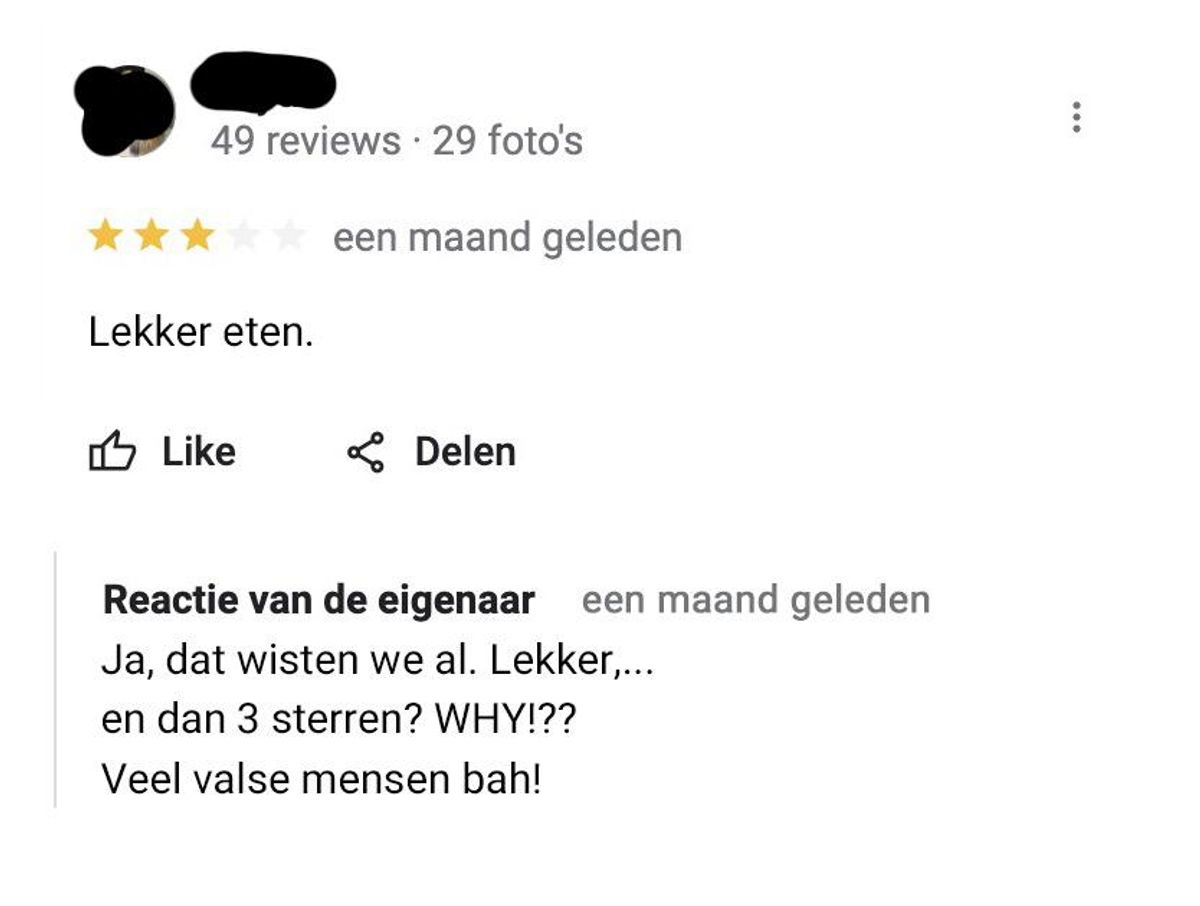Click the review text 'Lekker eten.'
This screenshot has height=906, width=1200.
(201, 333)
